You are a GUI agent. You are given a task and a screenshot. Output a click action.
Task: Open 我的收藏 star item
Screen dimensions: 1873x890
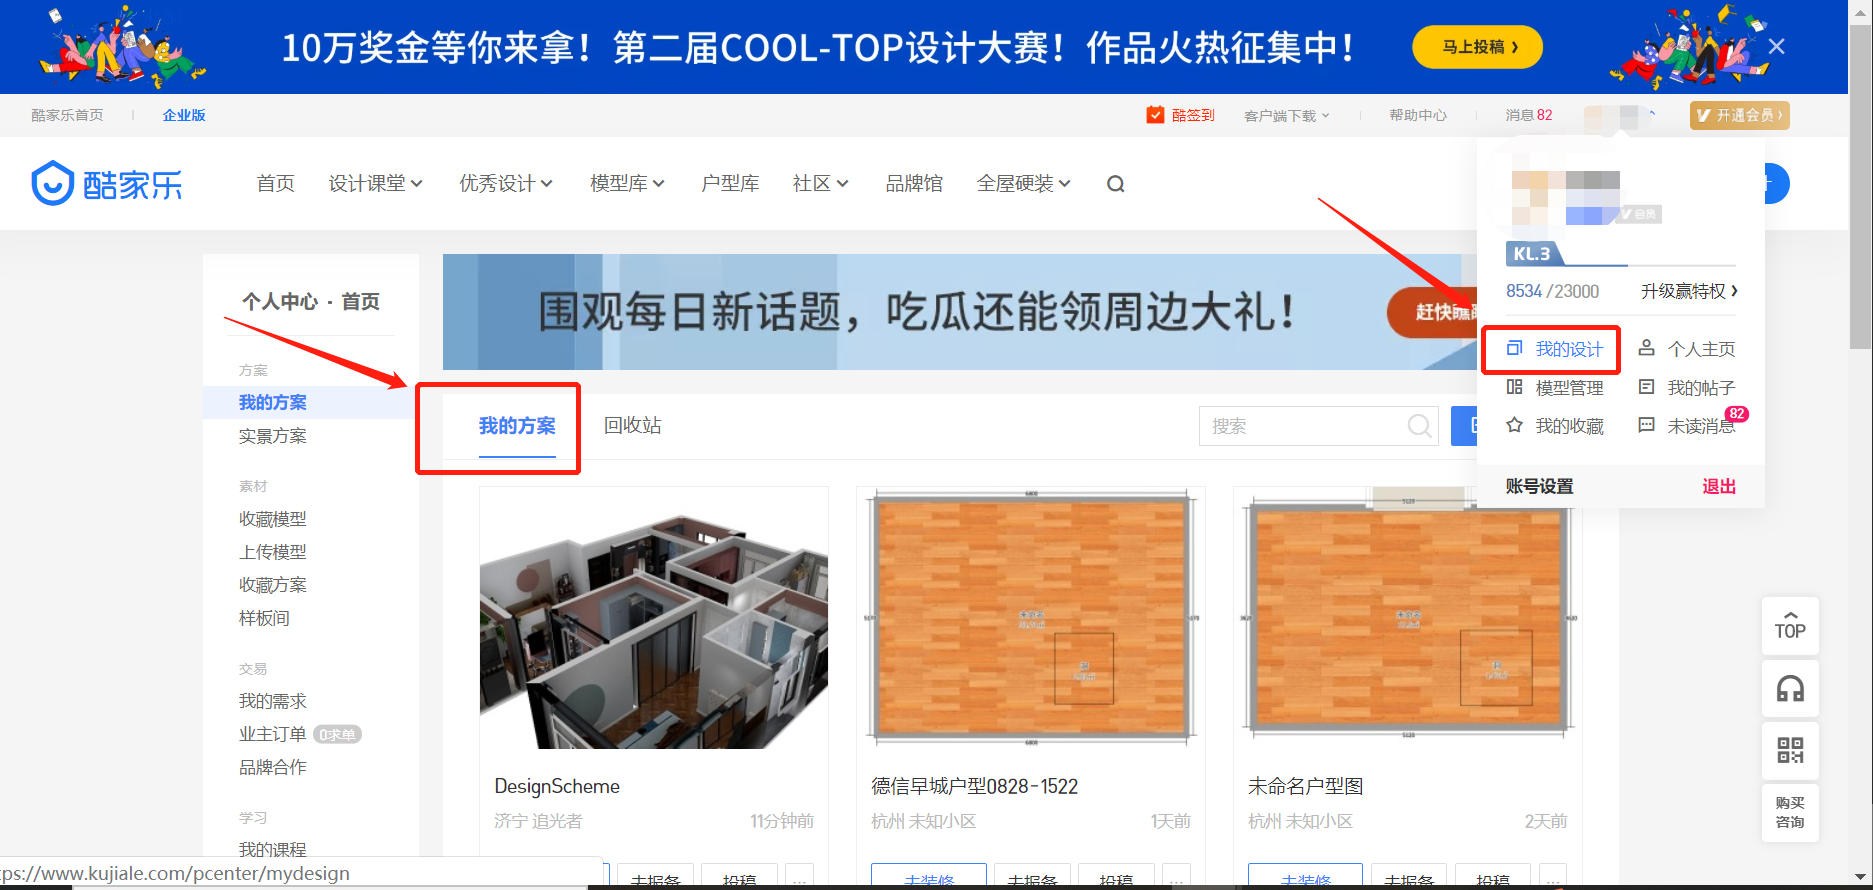pyautogui.click(x=1555, y=426)
